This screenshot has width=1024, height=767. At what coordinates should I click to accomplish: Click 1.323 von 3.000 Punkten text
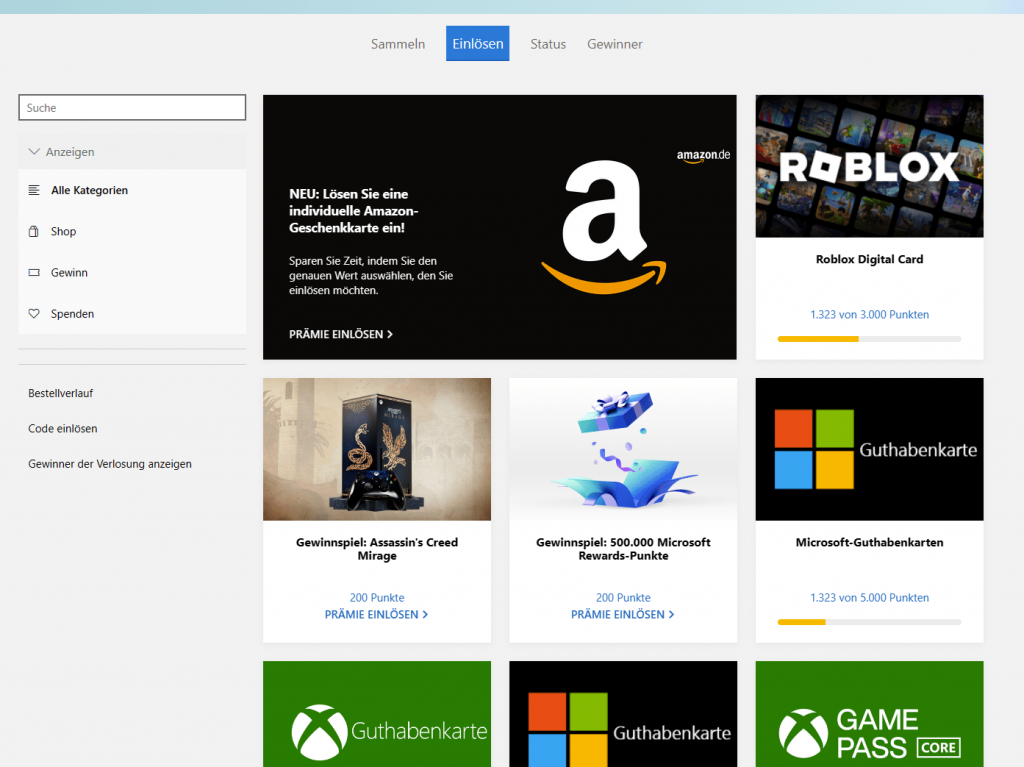[869, 314]
